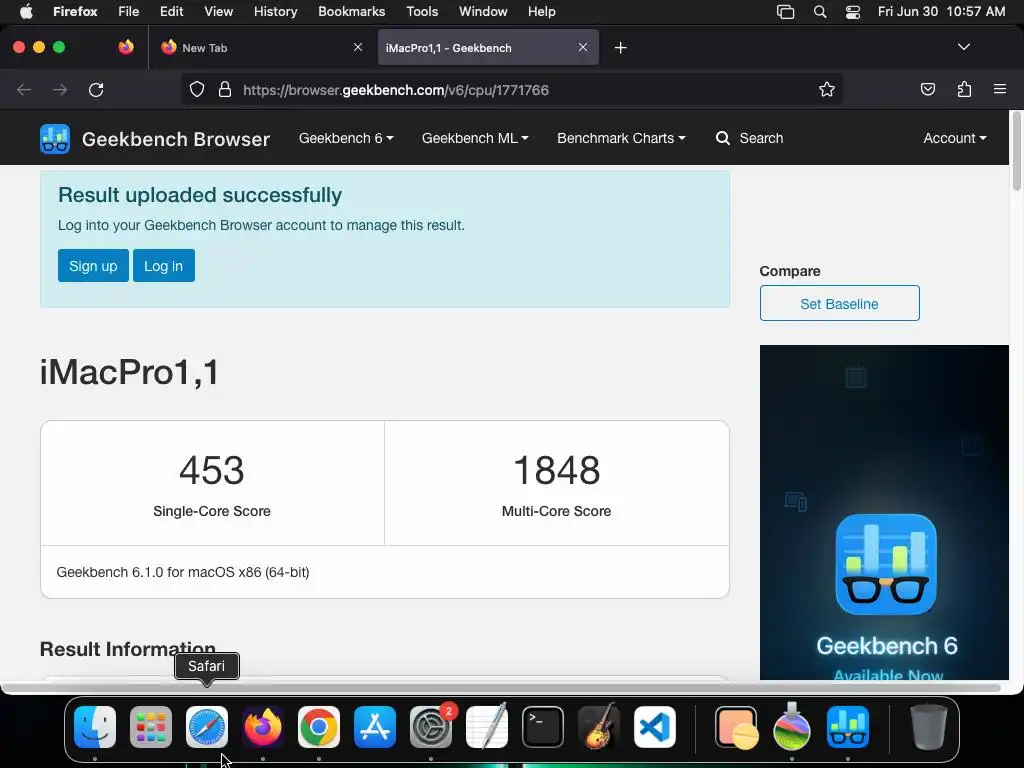The width and height of the screenshot is (1024, 768).
Task: Open the View menu
Action: pos(218,12)
